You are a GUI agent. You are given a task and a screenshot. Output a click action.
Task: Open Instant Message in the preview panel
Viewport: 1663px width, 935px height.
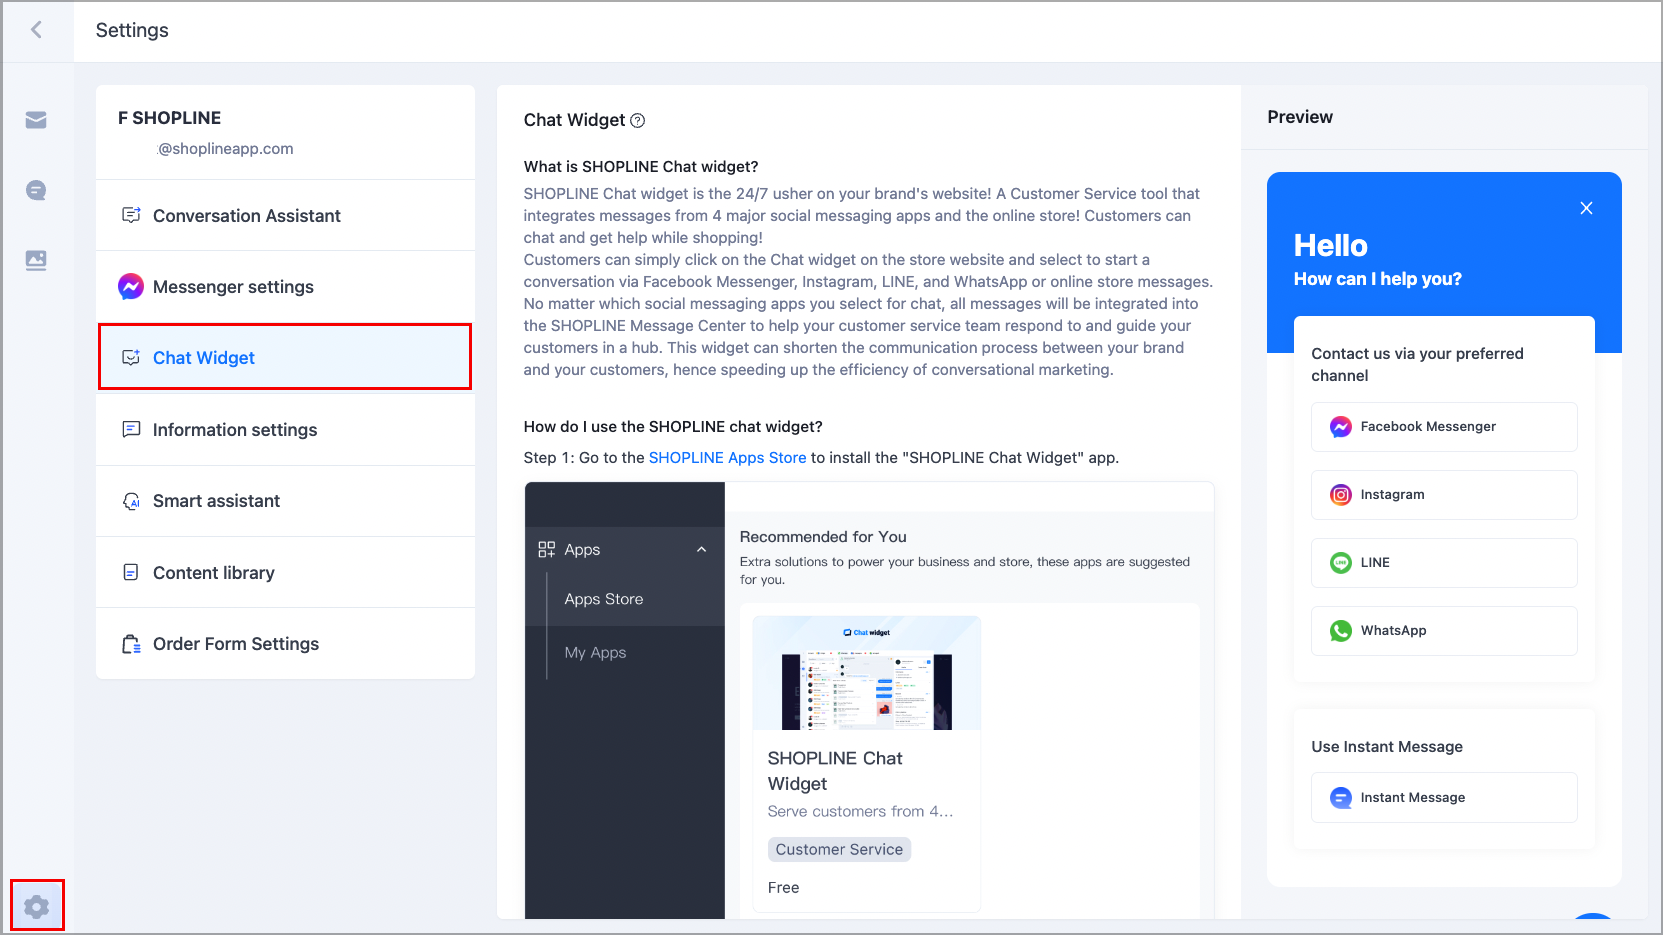(x=1443, y=797)
